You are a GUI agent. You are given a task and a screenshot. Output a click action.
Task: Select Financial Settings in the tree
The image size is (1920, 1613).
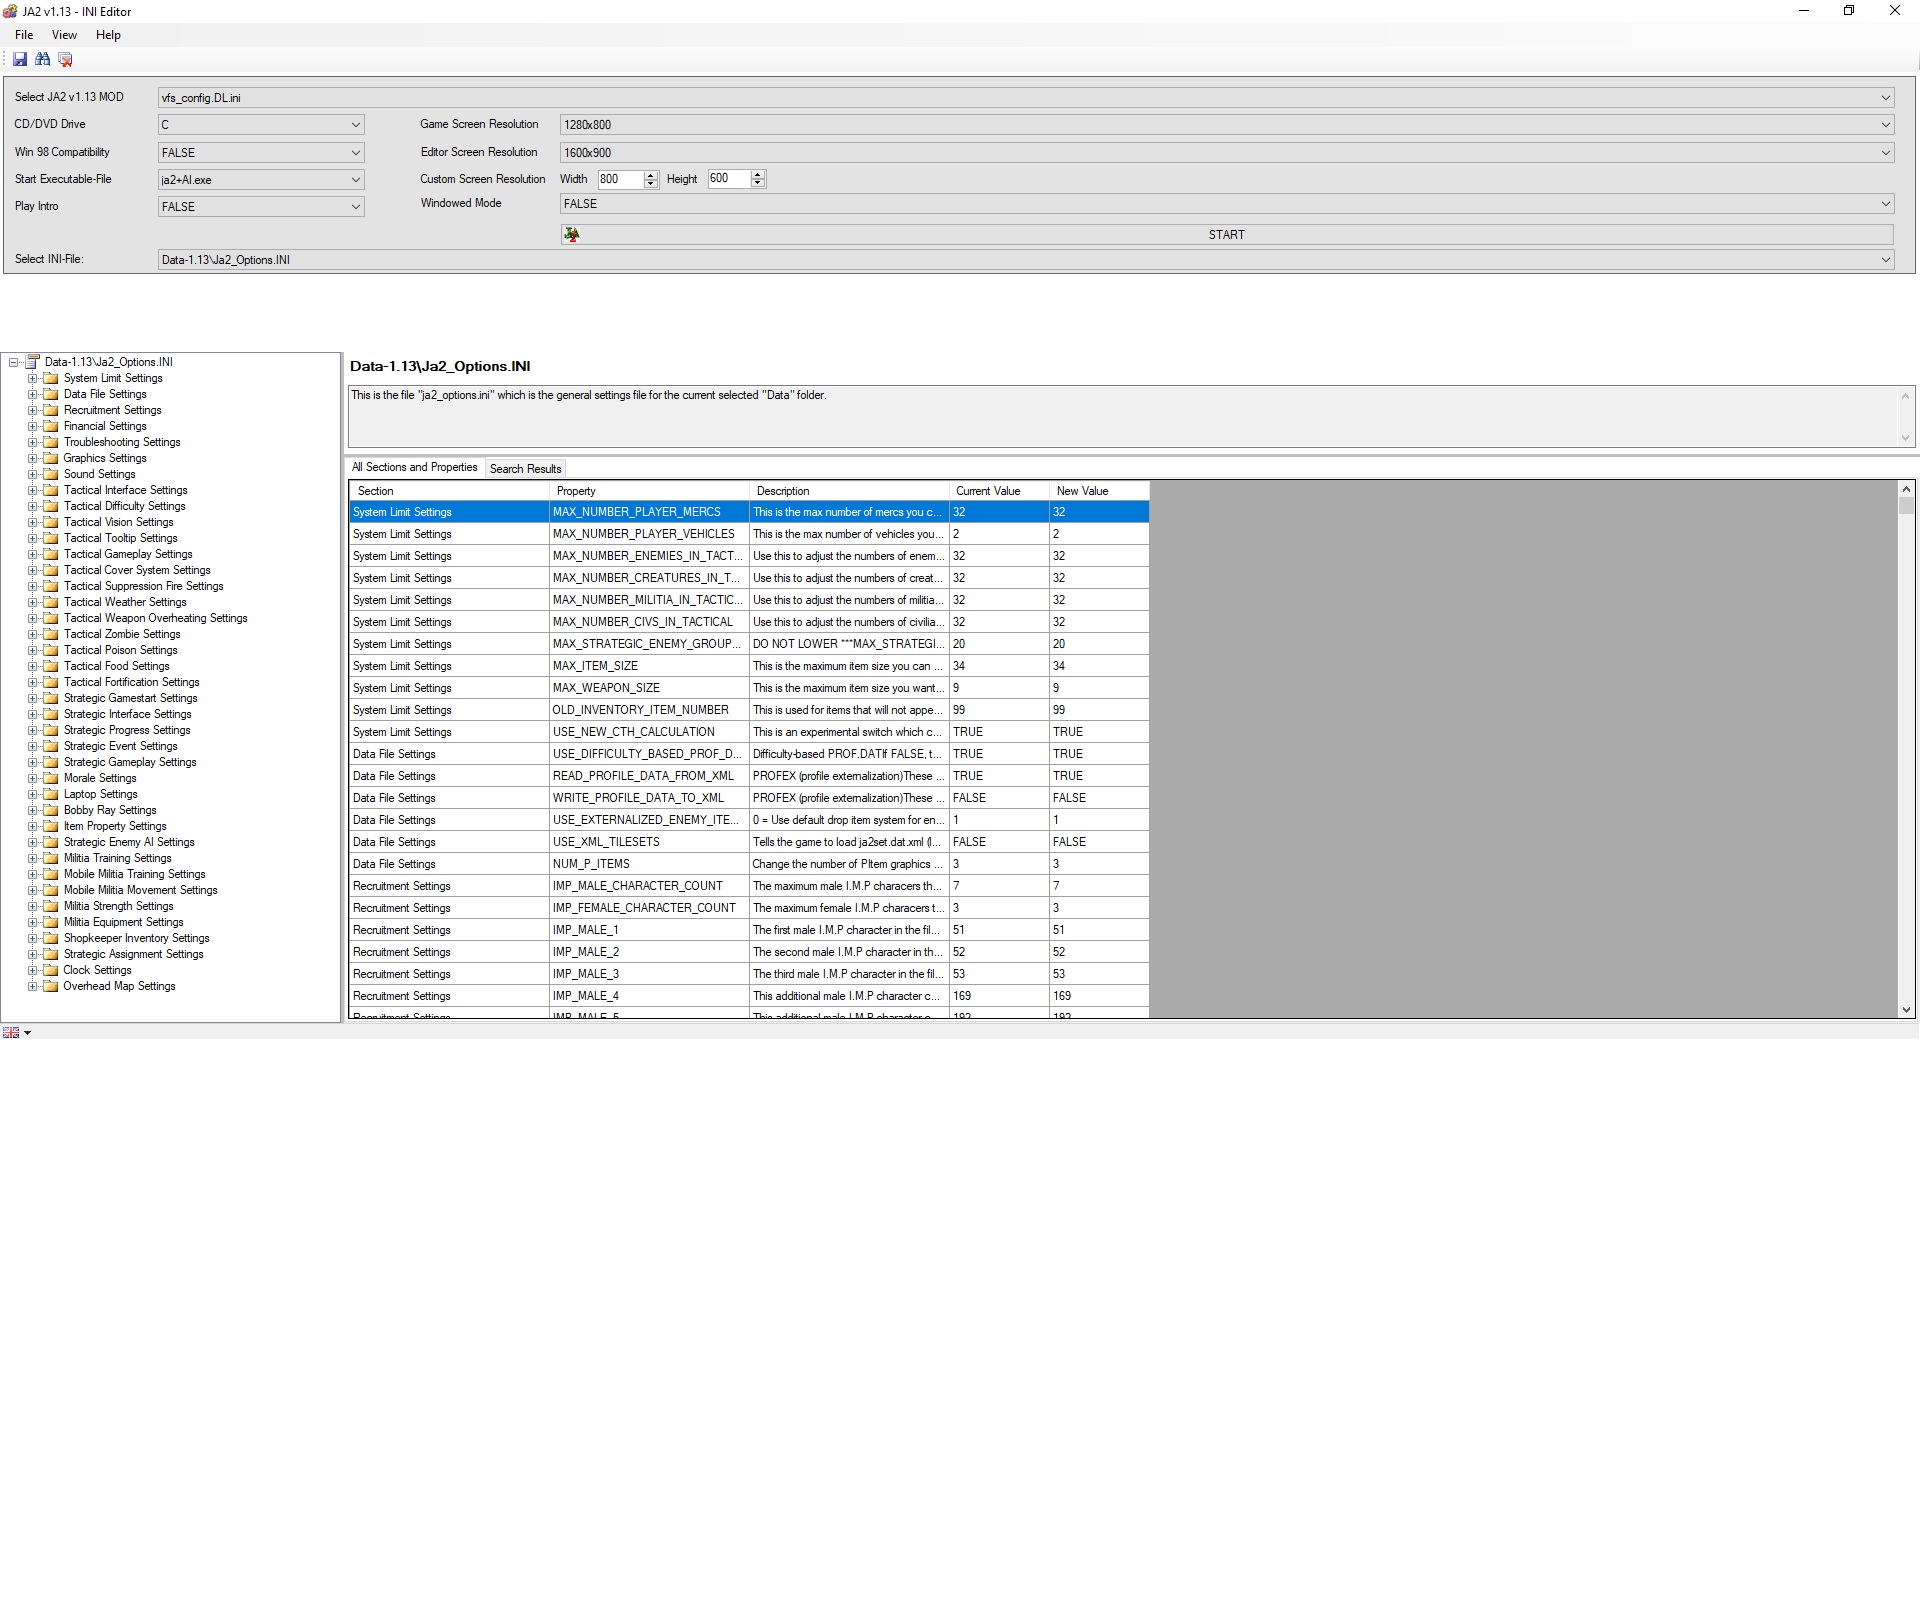(x=105, y=426)
